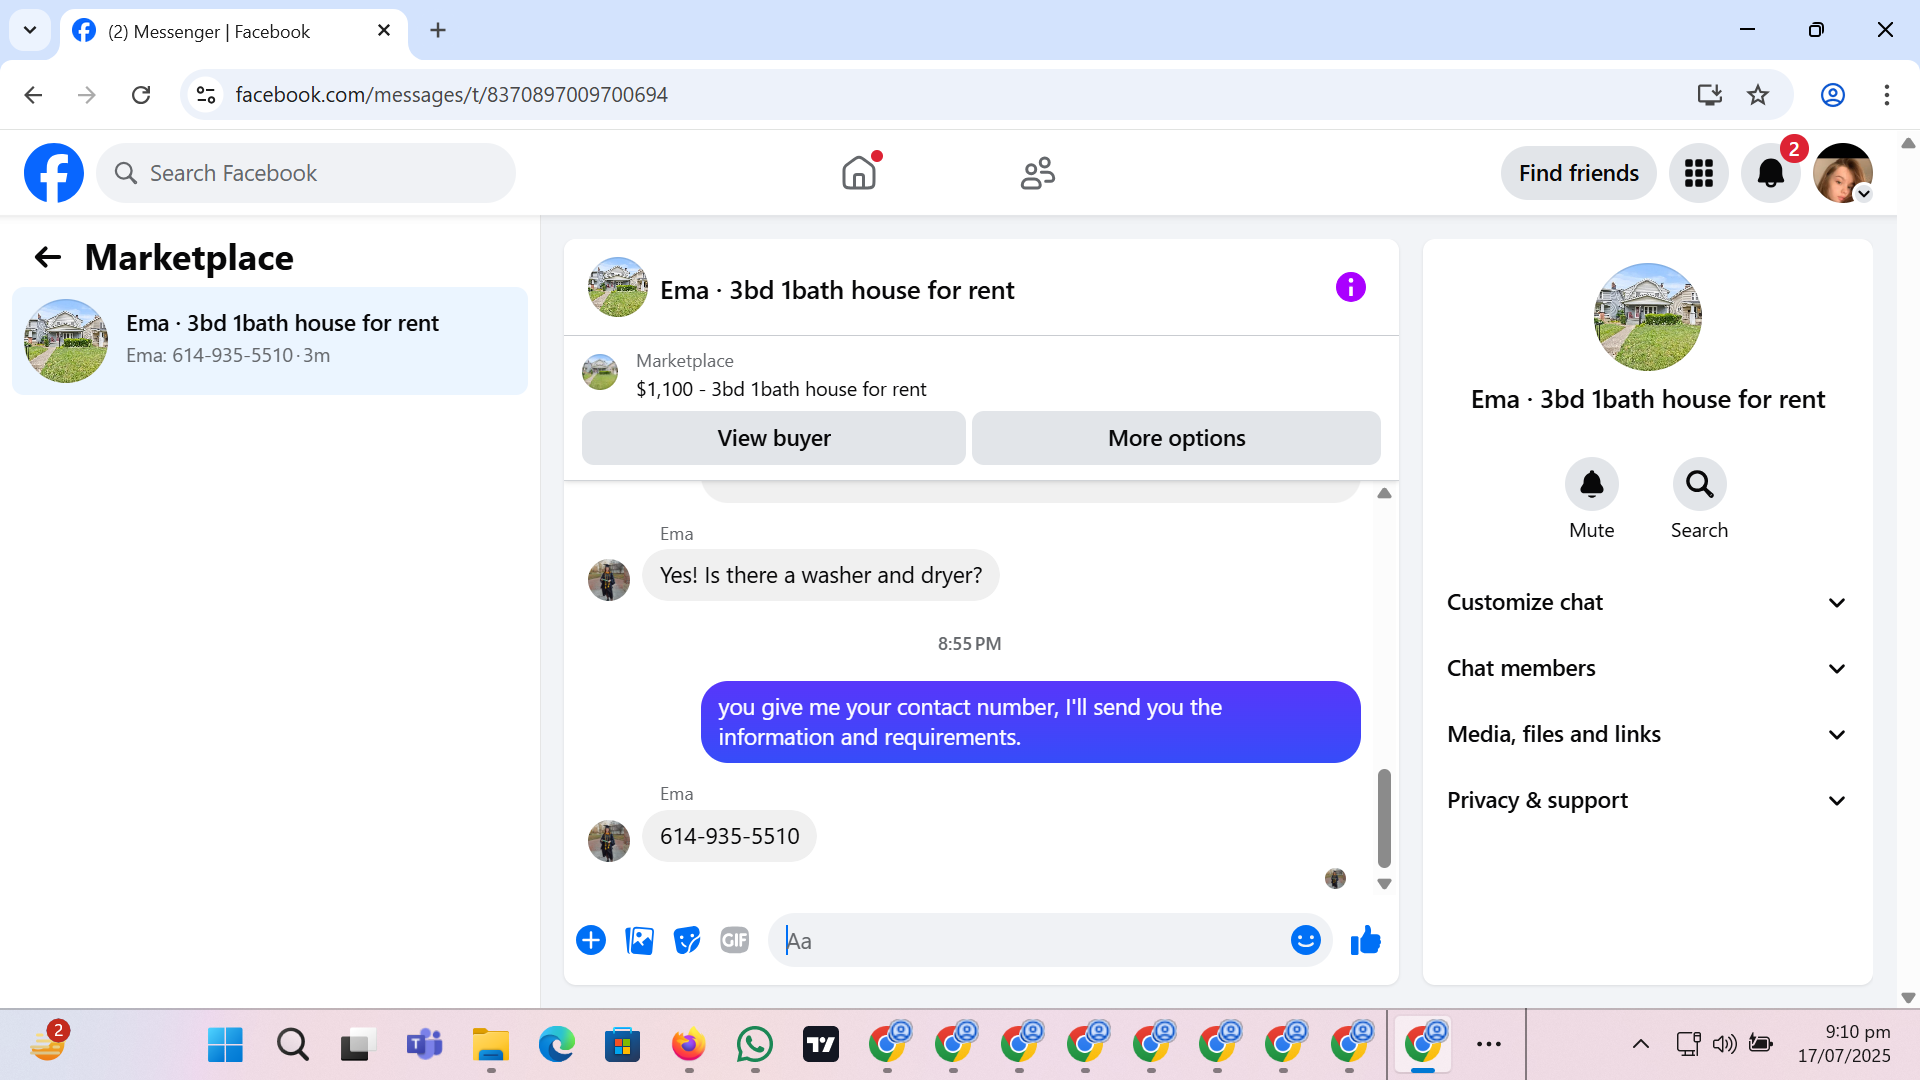Click the listing photo in right panel
Image resolution: width=1920 pixels, height=1080 pixels.
[x=1647, y=317]
